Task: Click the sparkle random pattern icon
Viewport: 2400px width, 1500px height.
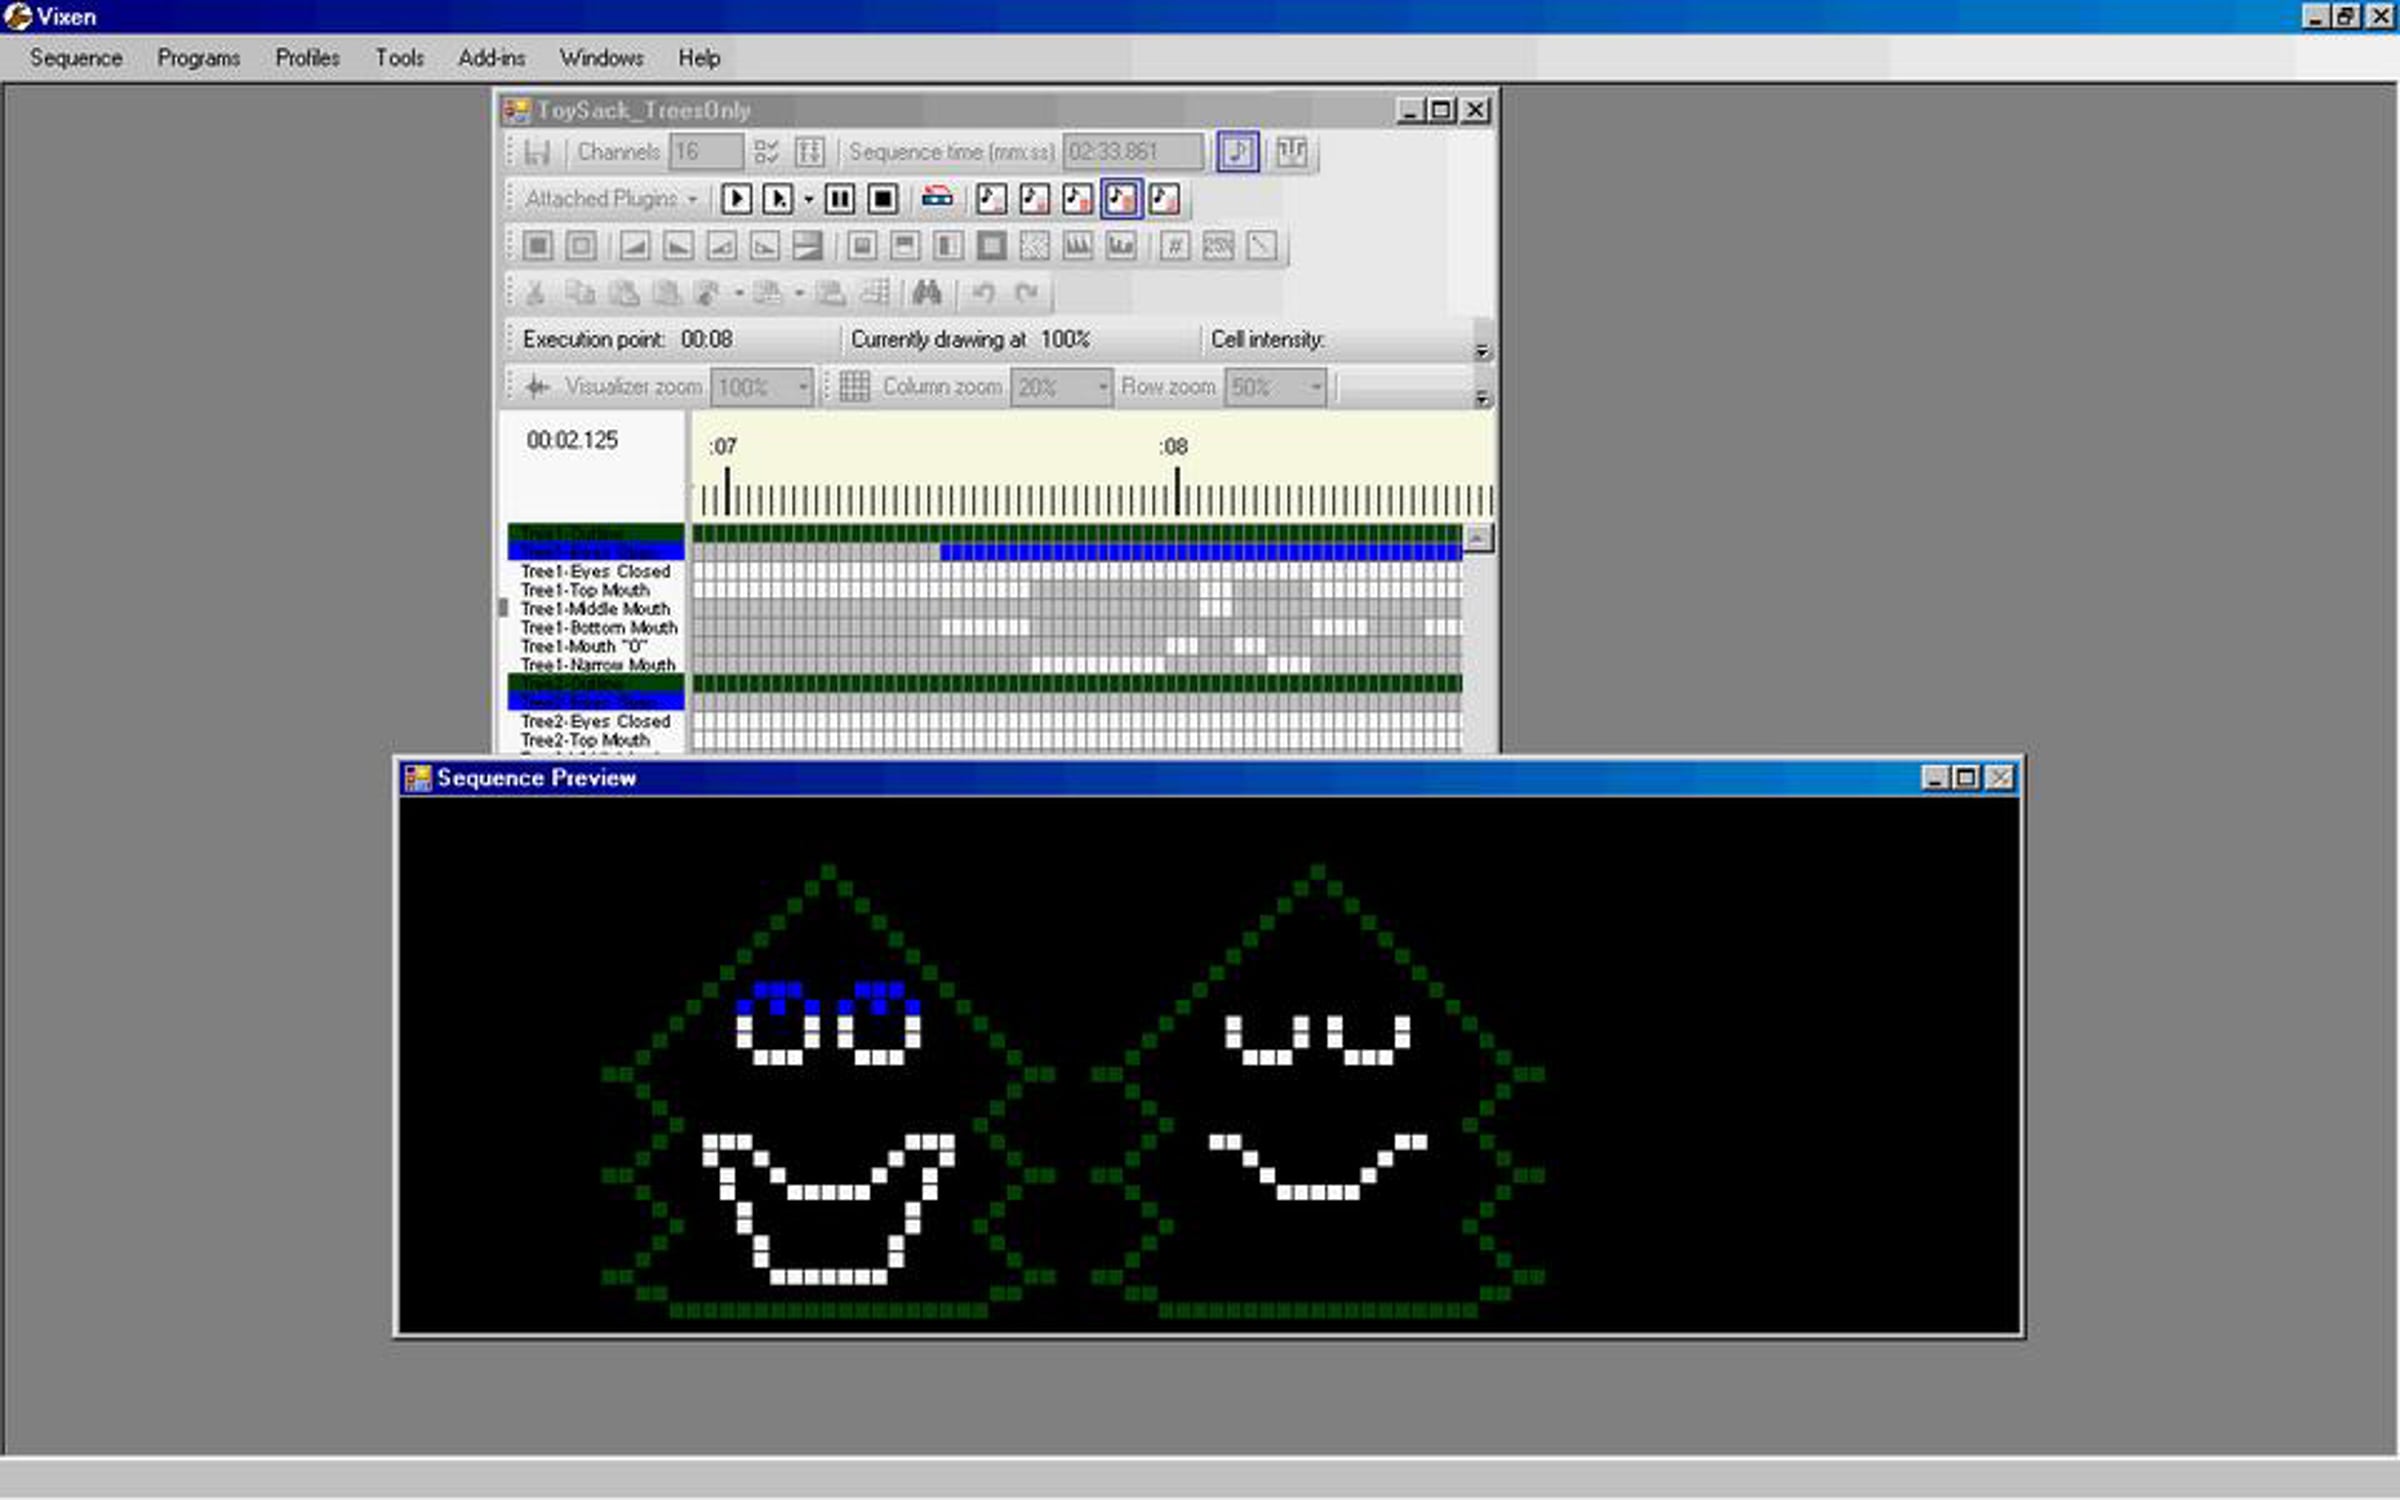Action: tap(1034, 246)
